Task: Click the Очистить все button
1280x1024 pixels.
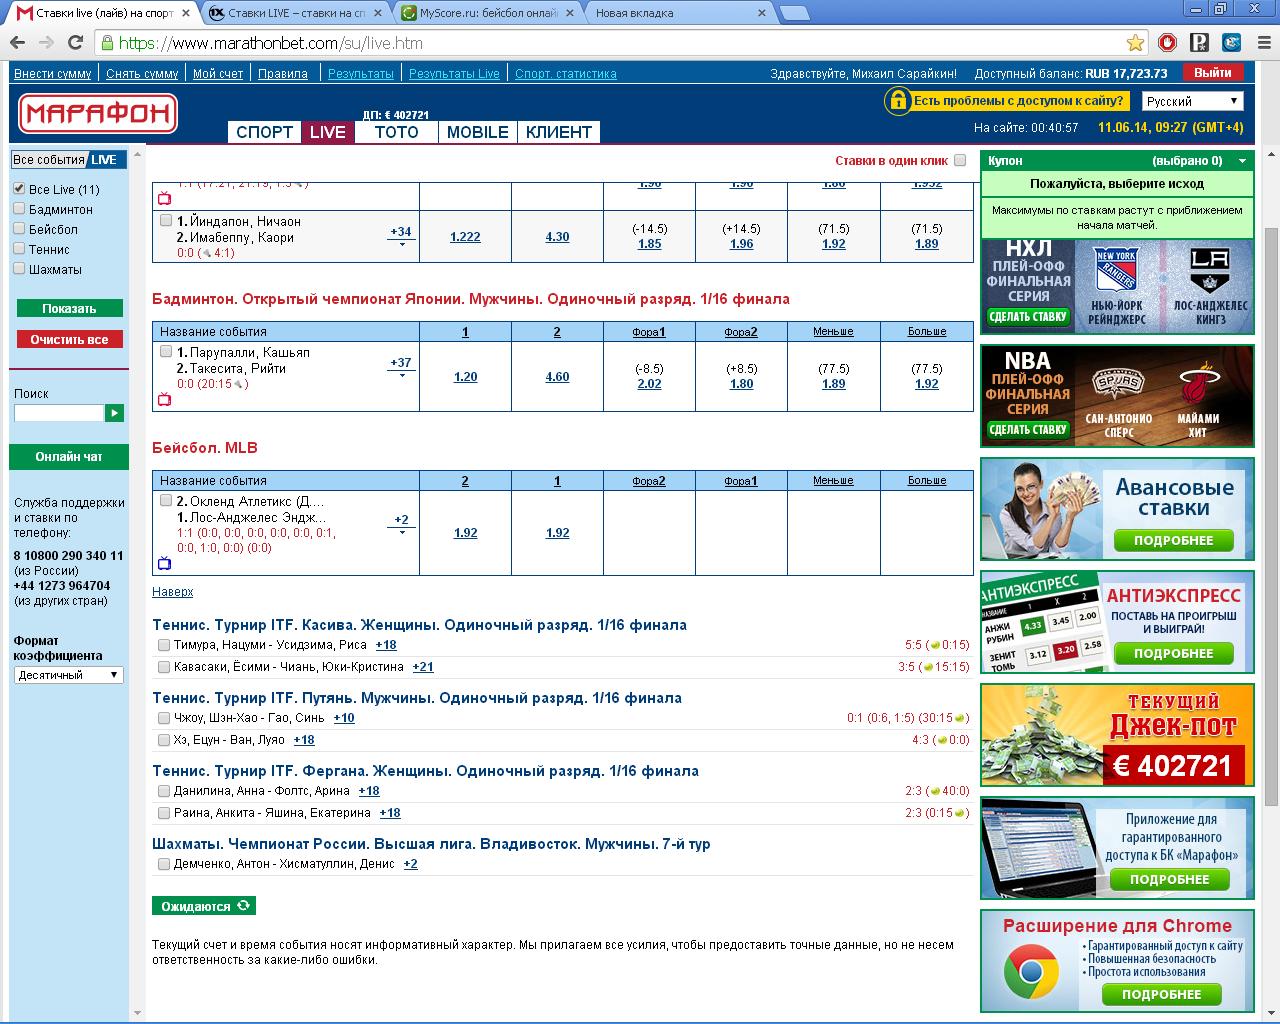Action: [69, 340]
